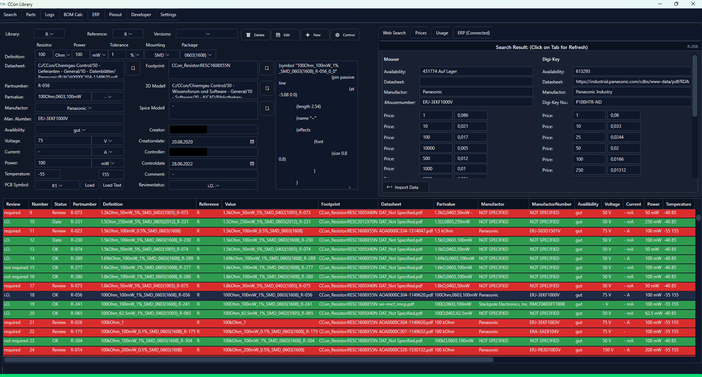Click the Stackpole Electronics manufactor cell
The height and width of the screenshot is (377, 702).
(503, 304)
